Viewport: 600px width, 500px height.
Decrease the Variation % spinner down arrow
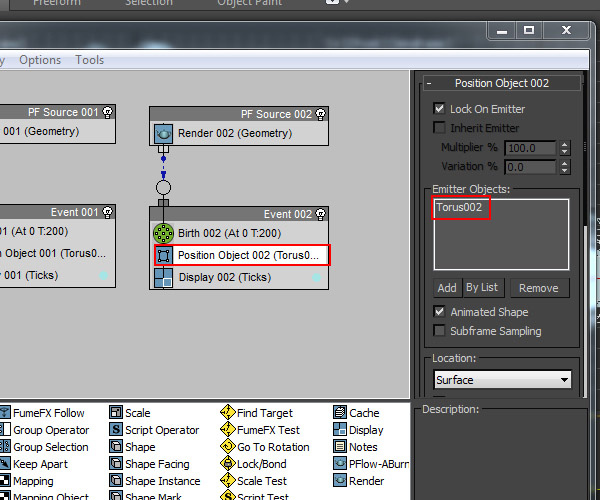pos(565,171)
